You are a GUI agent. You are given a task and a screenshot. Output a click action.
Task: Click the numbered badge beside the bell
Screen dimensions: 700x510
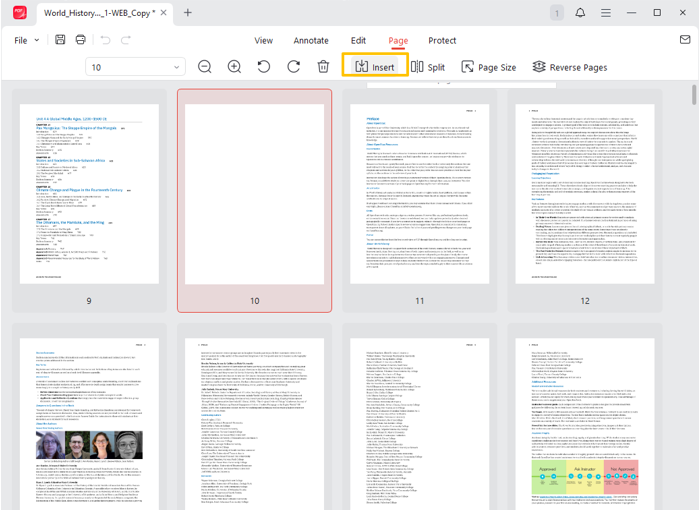pyautogui.click(x=557, y=13)
